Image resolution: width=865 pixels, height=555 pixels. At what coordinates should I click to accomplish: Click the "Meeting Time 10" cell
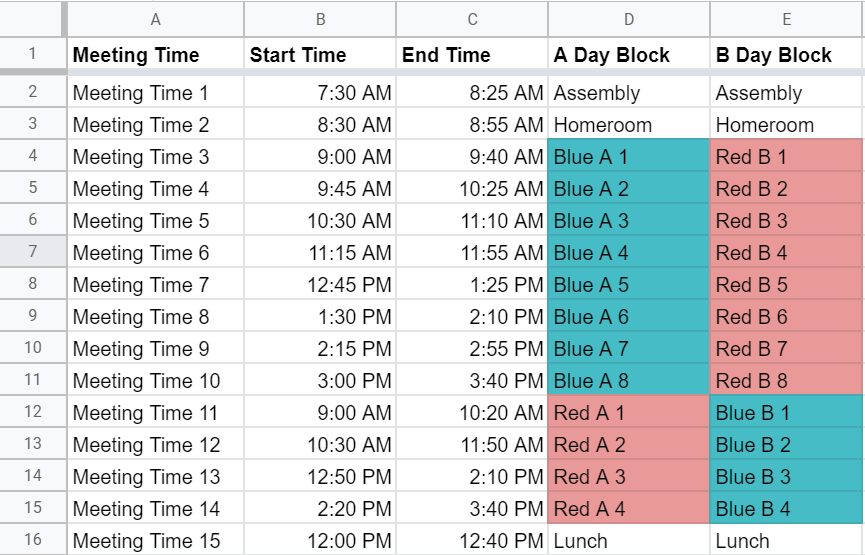point(155,381)
